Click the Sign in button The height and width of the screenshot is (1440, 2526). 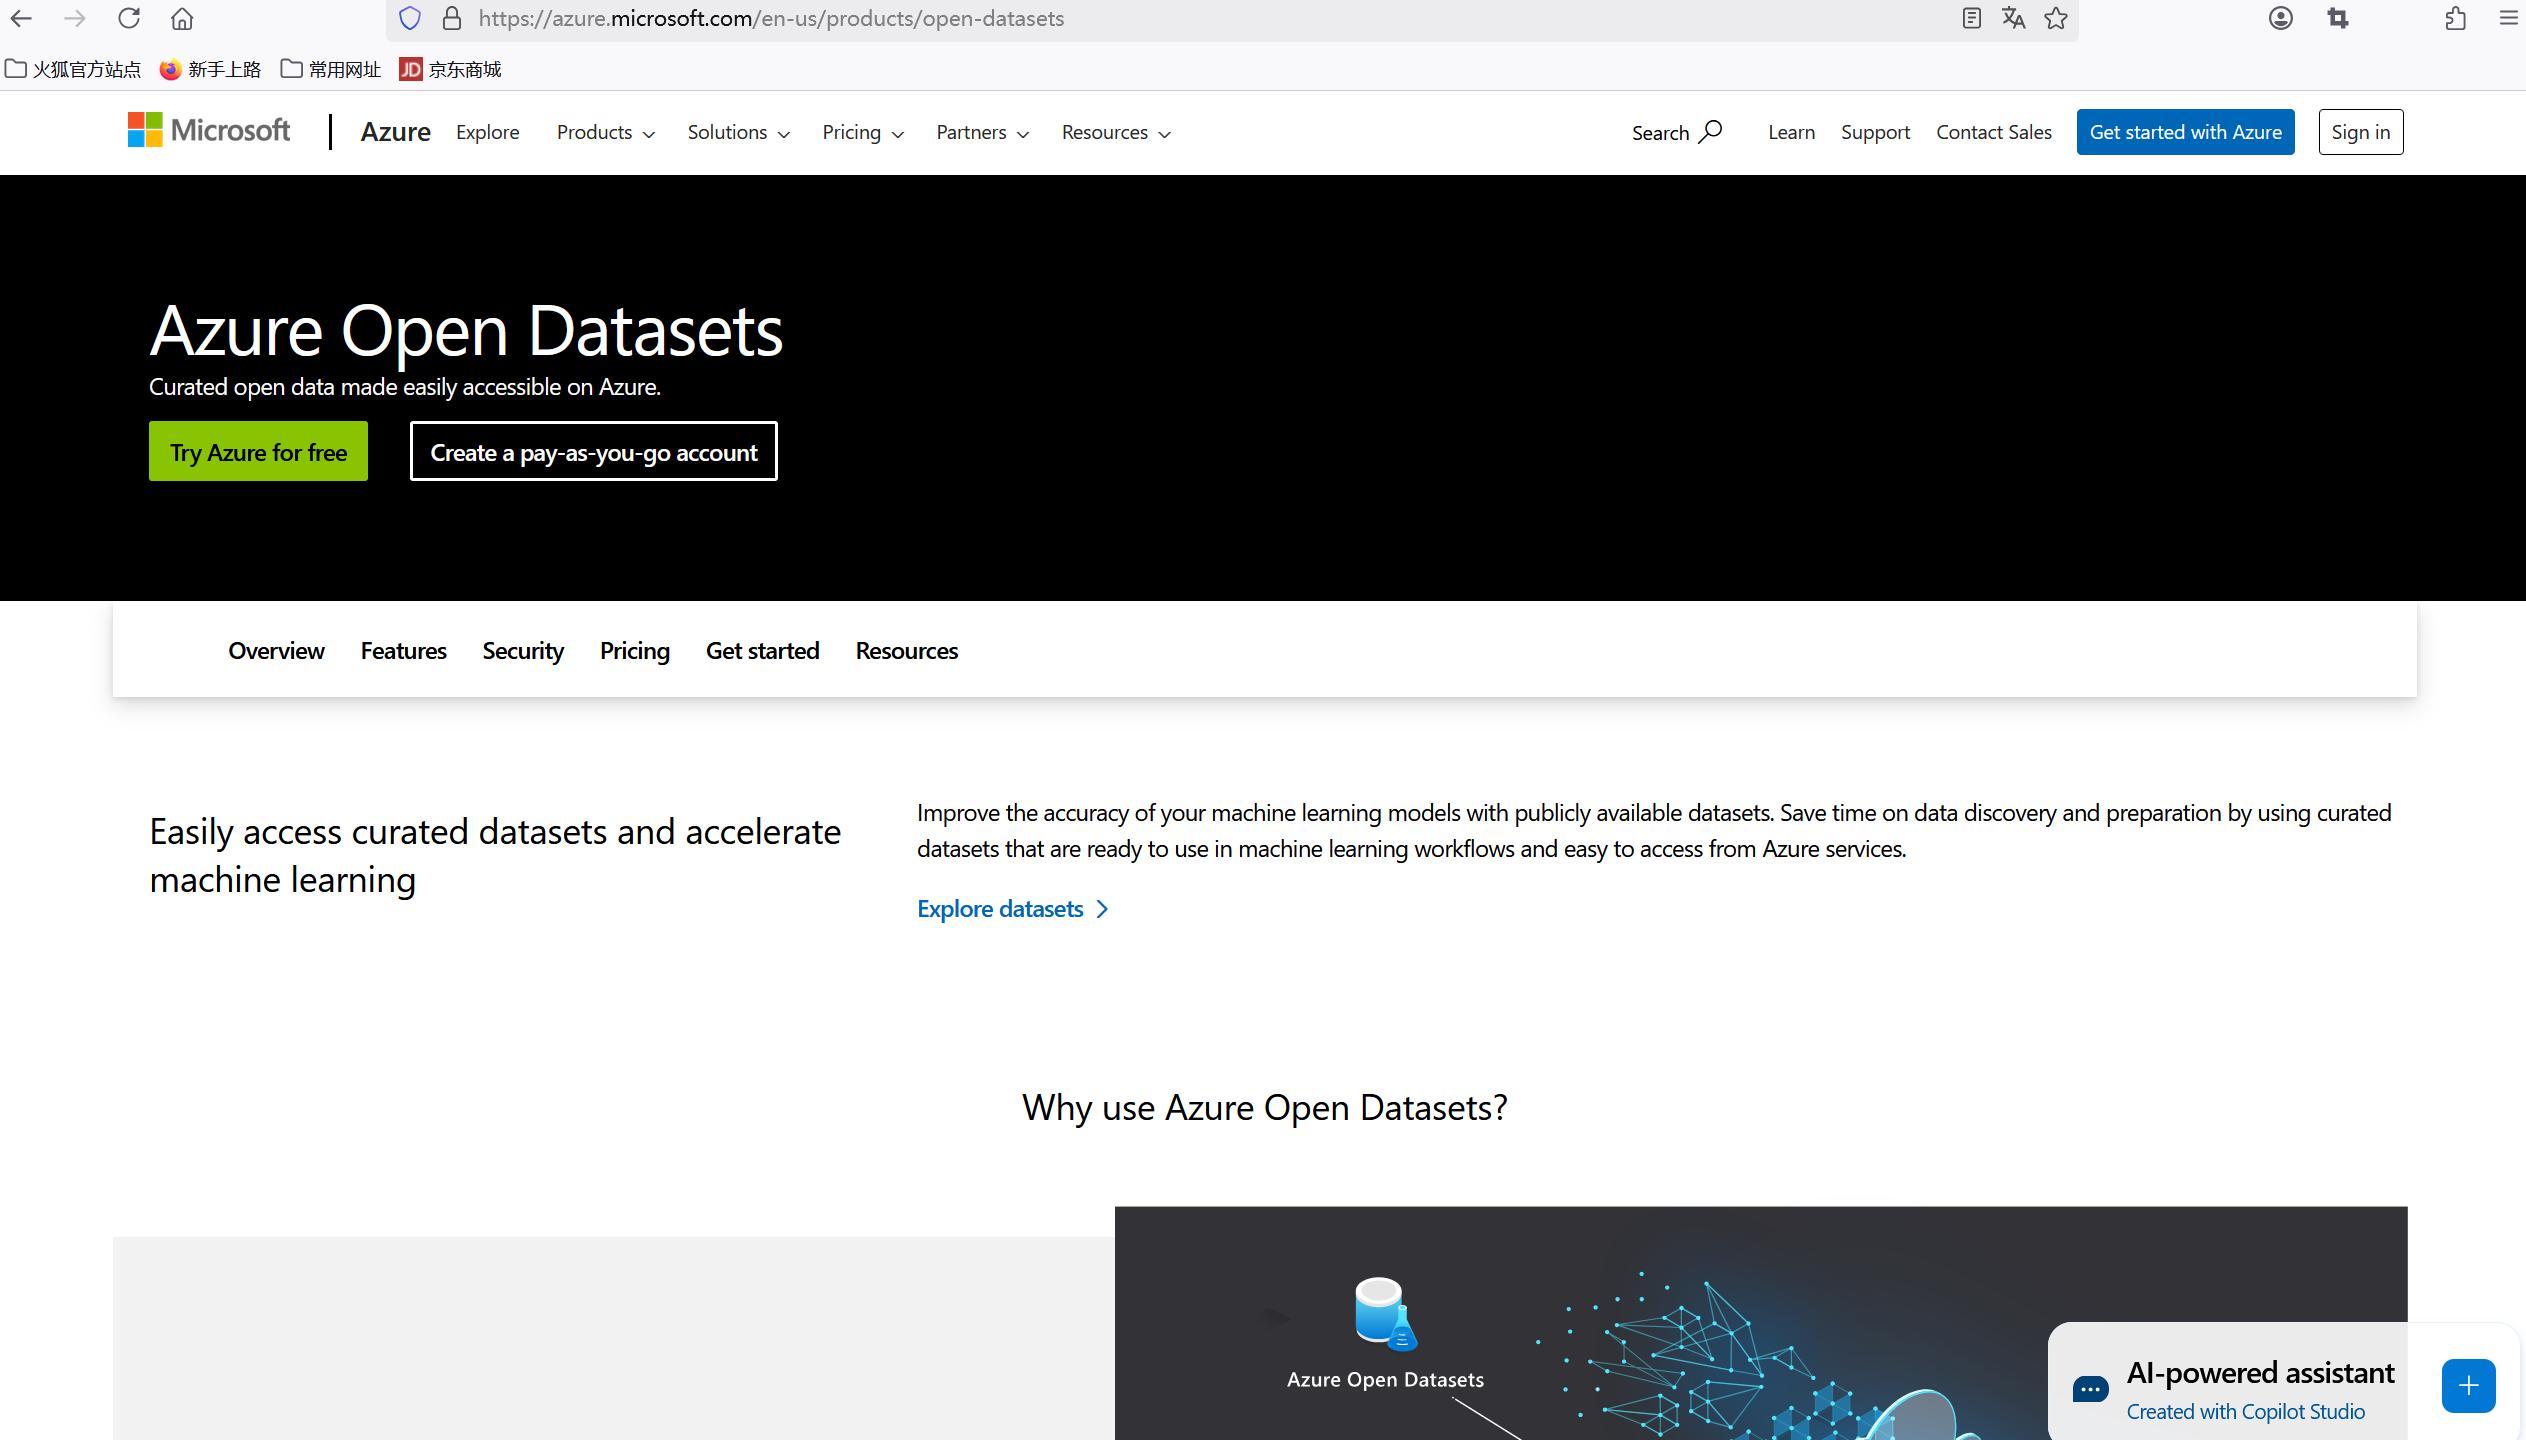(x=2360, y=132)
